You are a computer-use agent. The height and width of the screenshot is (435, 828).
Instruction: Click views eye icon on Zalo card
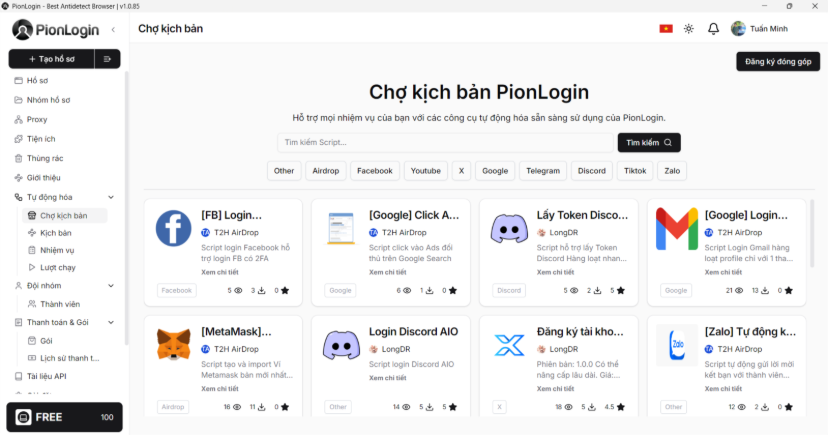tap(741, 407)
